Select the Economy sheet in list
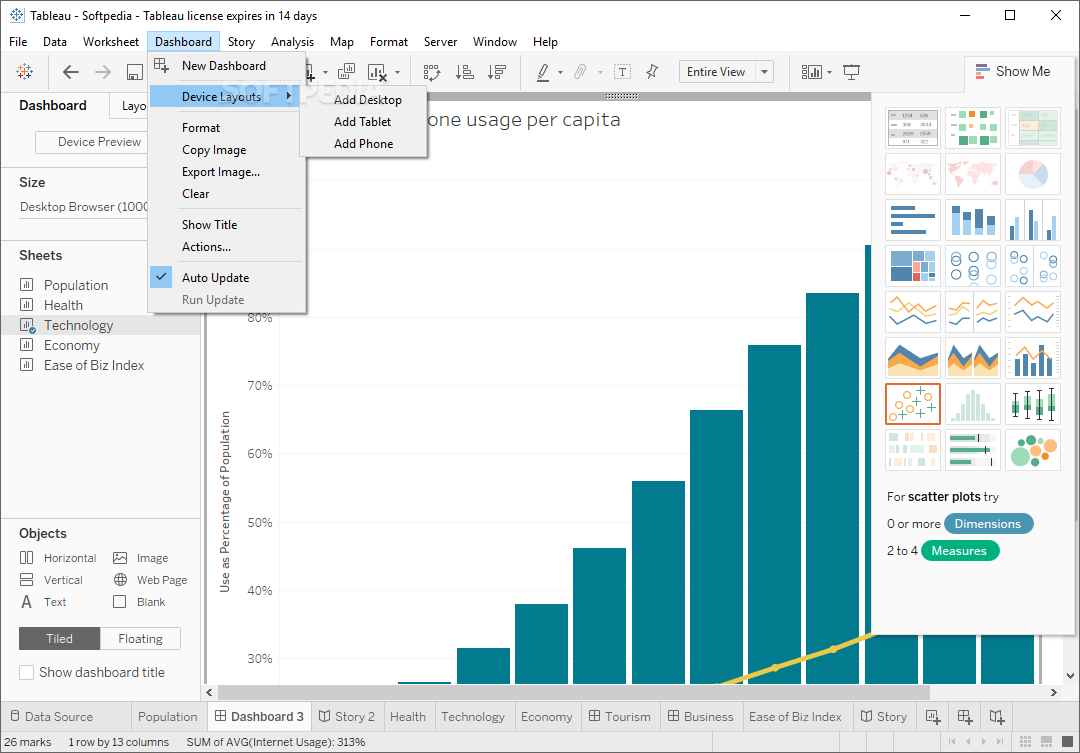Screen dimensions: 1080x753 [72, 345]
